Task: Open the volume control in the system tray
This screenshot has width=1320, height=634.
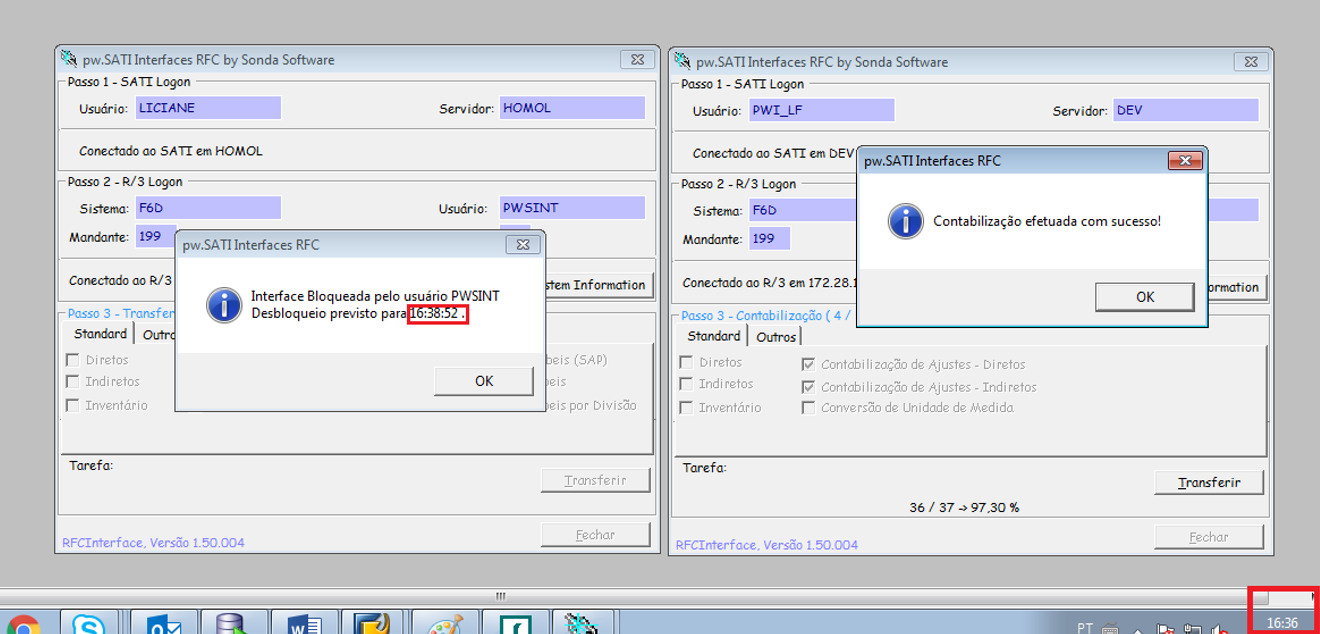Action: 1219,629
